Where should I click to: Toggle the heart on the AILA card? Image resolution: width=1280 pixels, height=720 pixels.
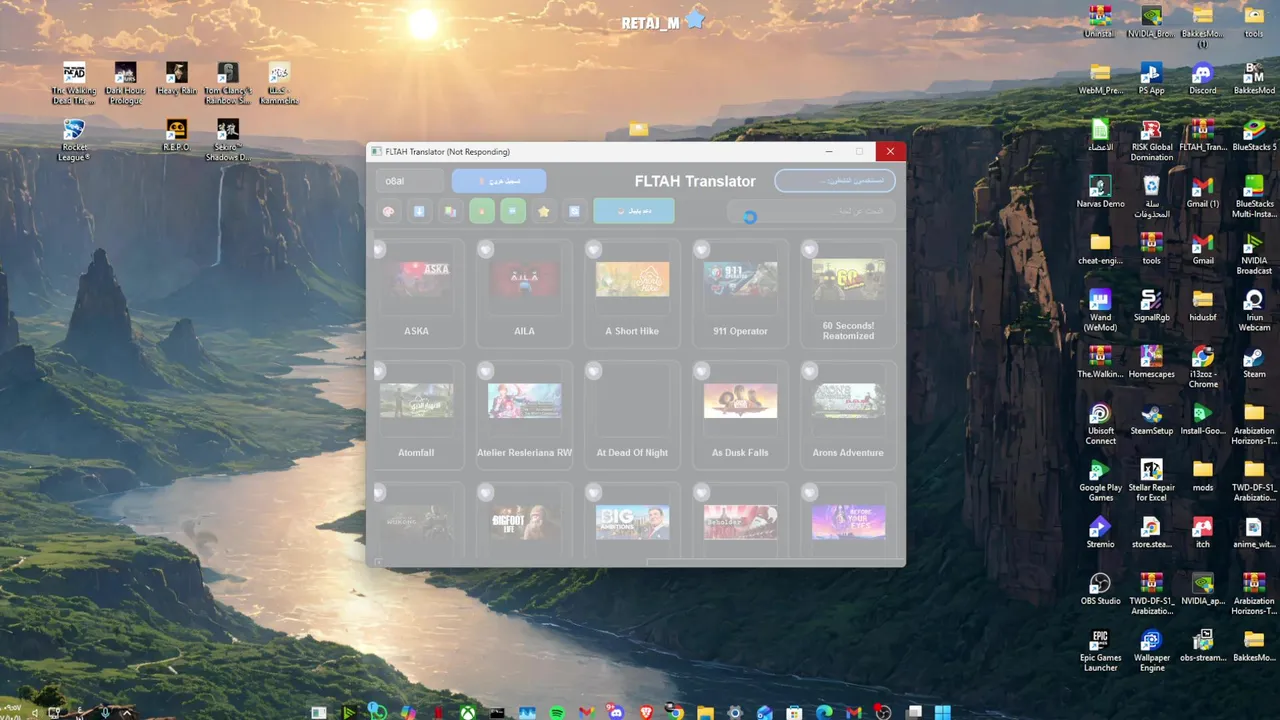[486, 249]
